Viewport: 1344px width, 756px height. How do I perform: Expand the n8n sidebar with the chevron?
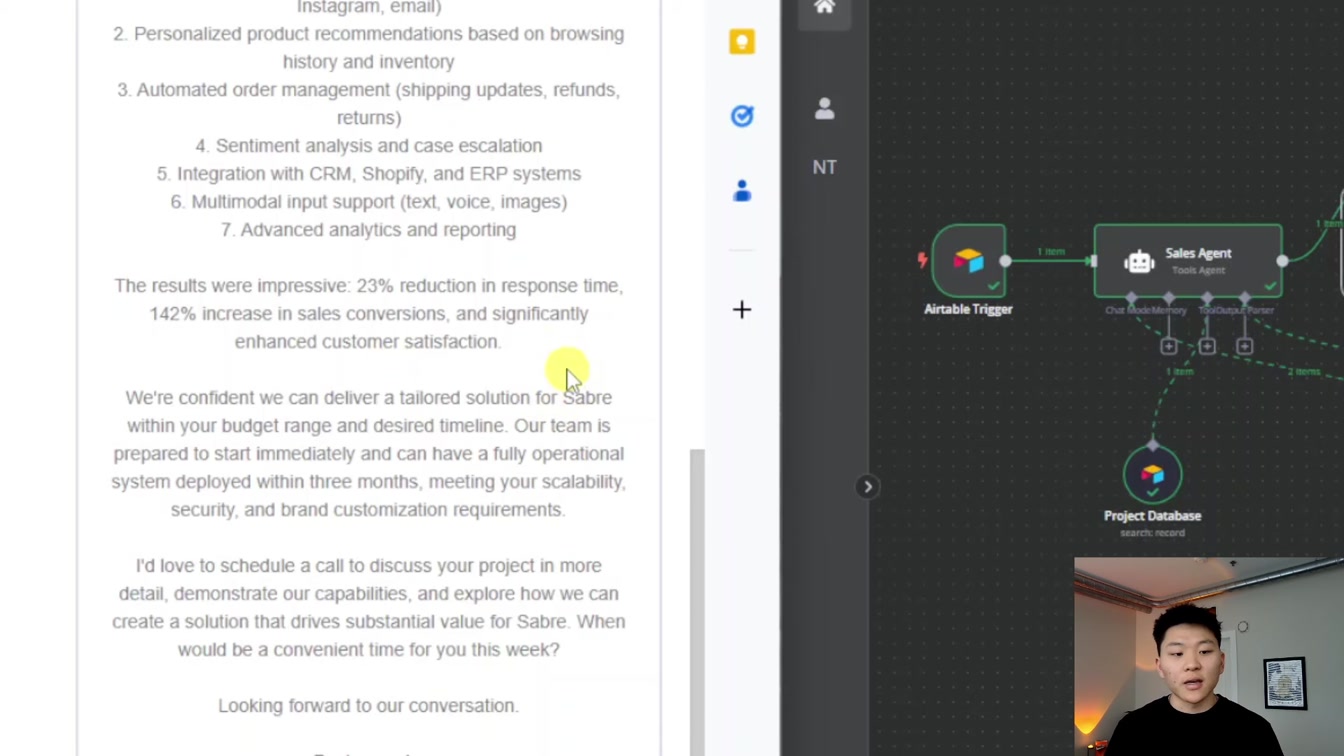tap(868, 487)
